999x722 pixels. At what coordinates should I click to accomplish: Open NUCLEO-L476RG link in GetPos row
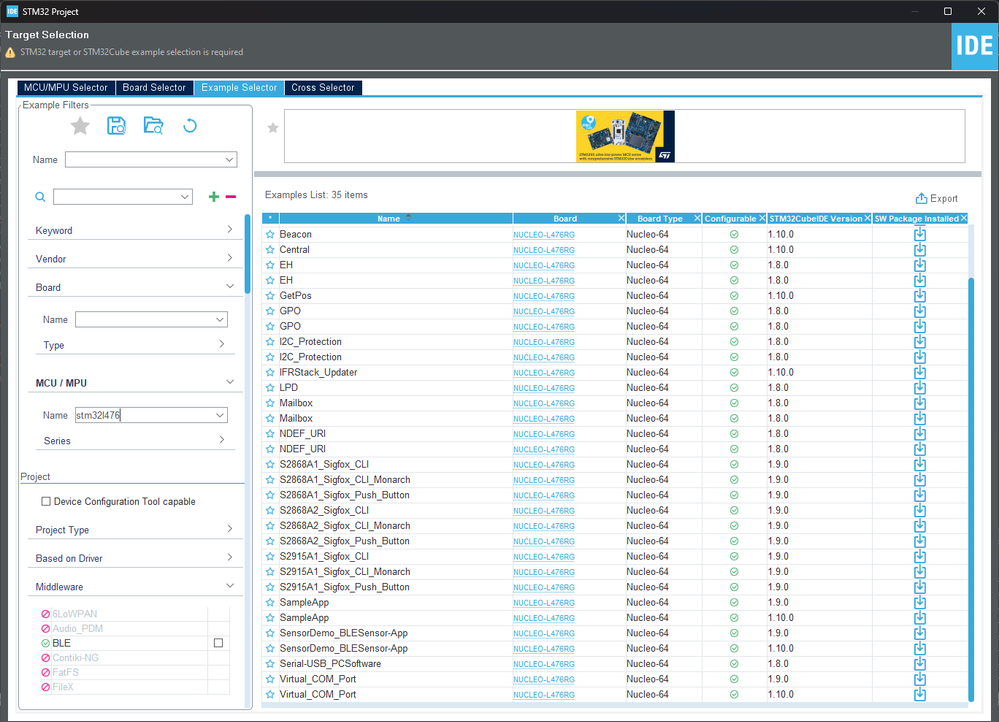point(543,296)
